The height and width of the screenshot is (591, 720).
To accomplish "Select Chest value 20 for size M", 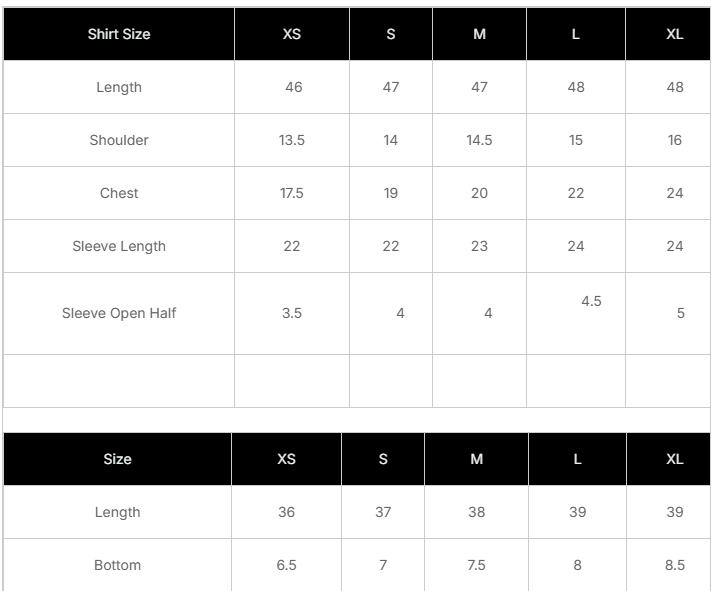I will 479,193.
